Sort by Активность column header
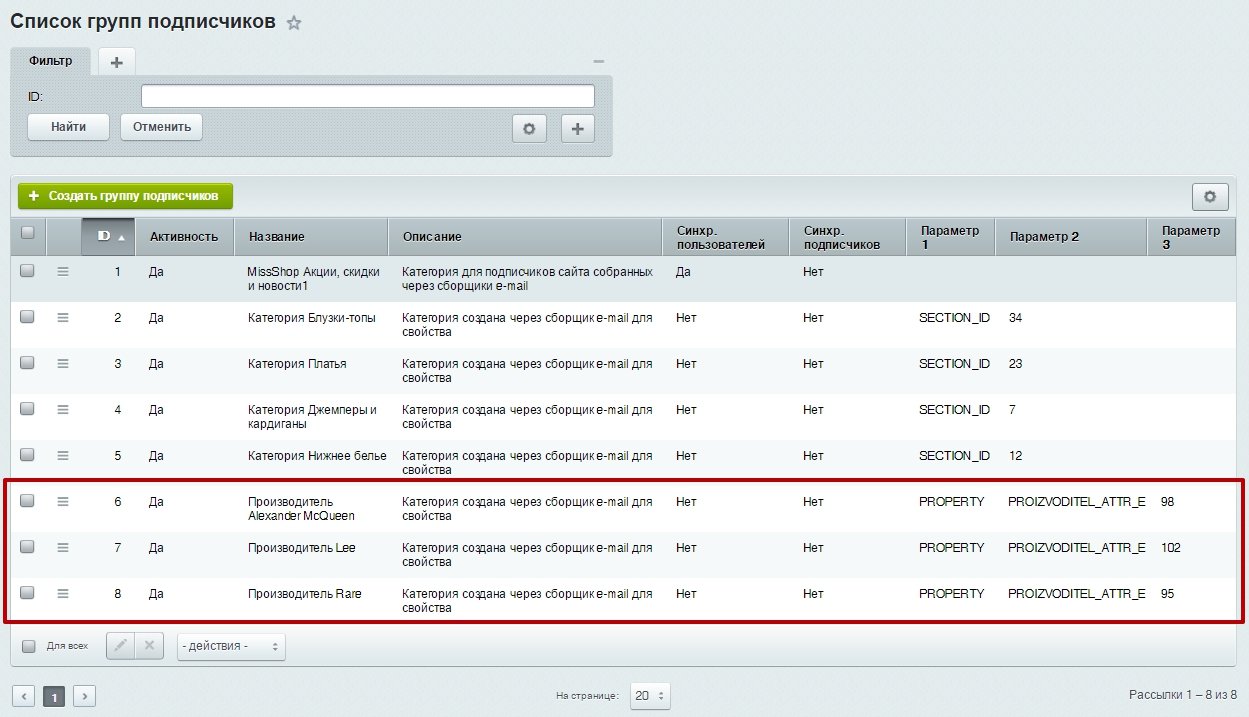 point(184,237)
